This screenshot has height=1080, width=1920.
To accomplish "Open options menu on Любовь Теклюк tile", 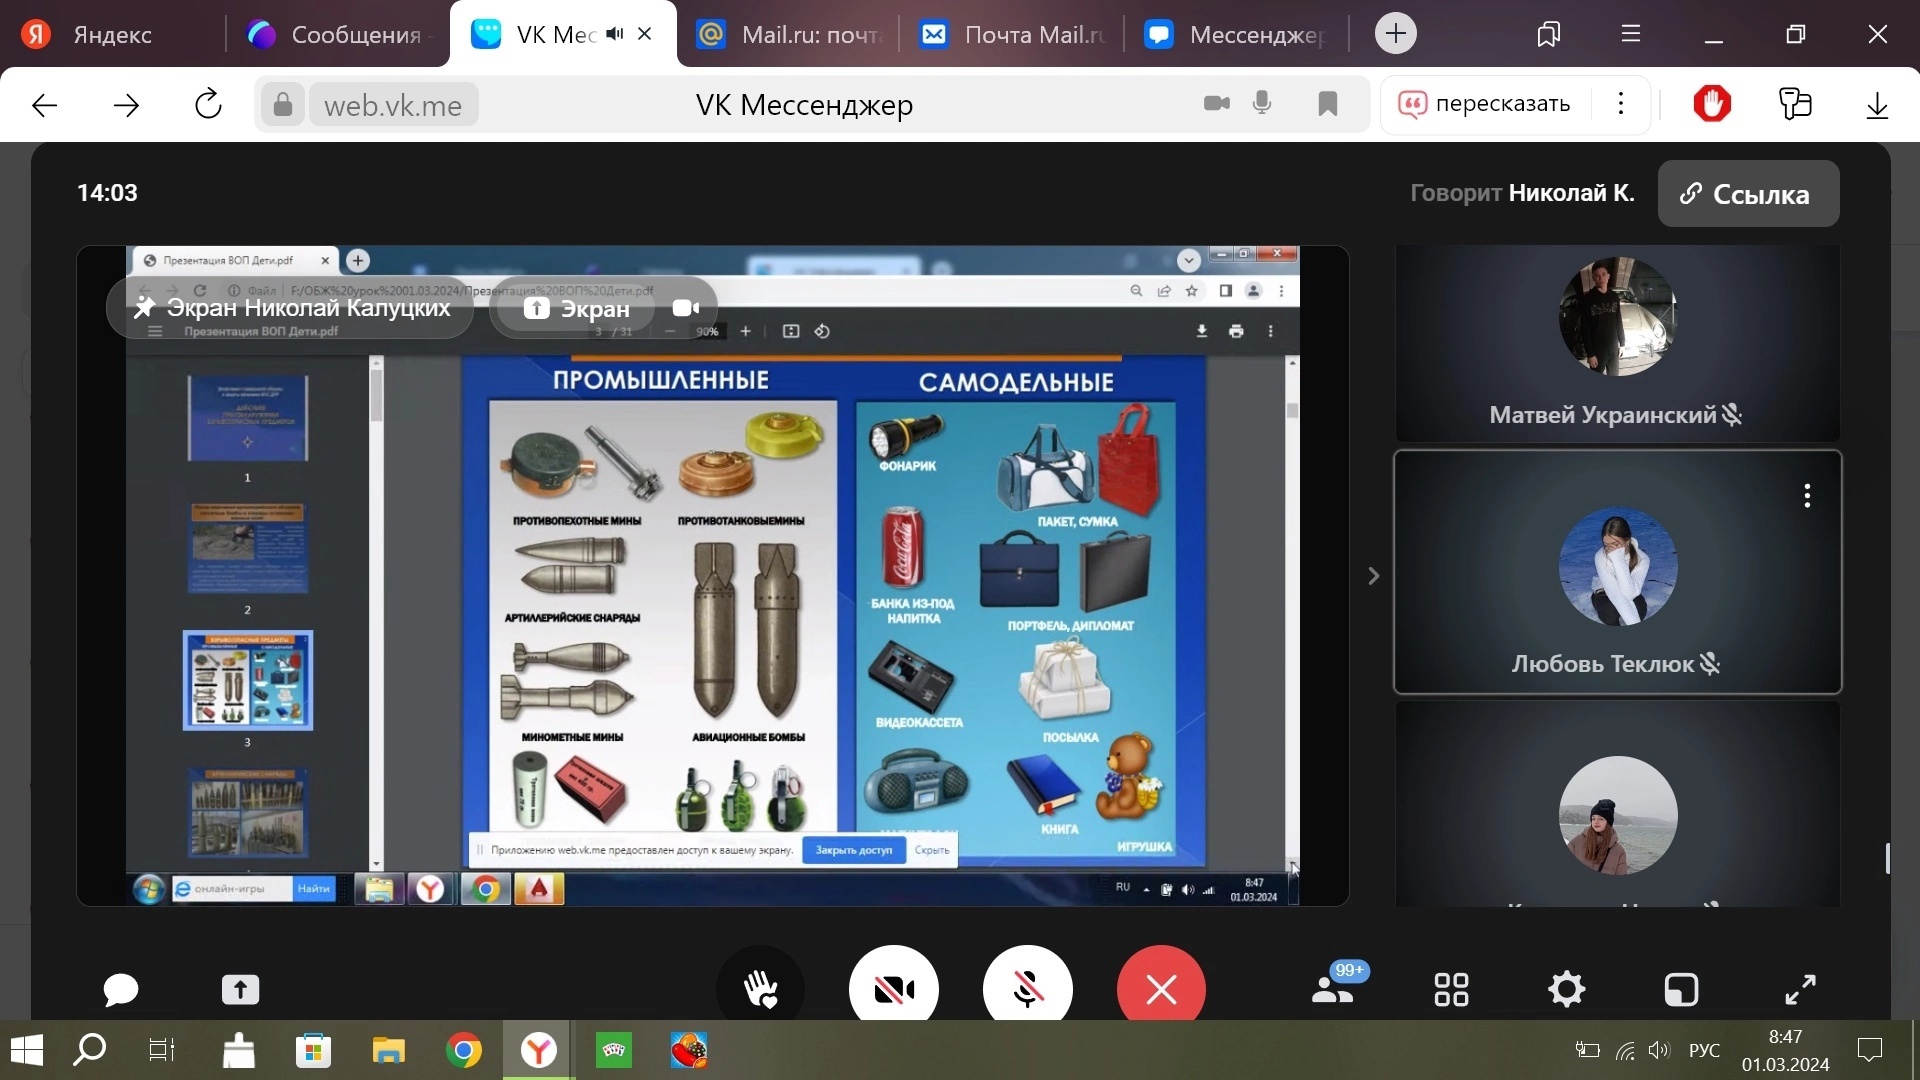I will point(1807,496).
